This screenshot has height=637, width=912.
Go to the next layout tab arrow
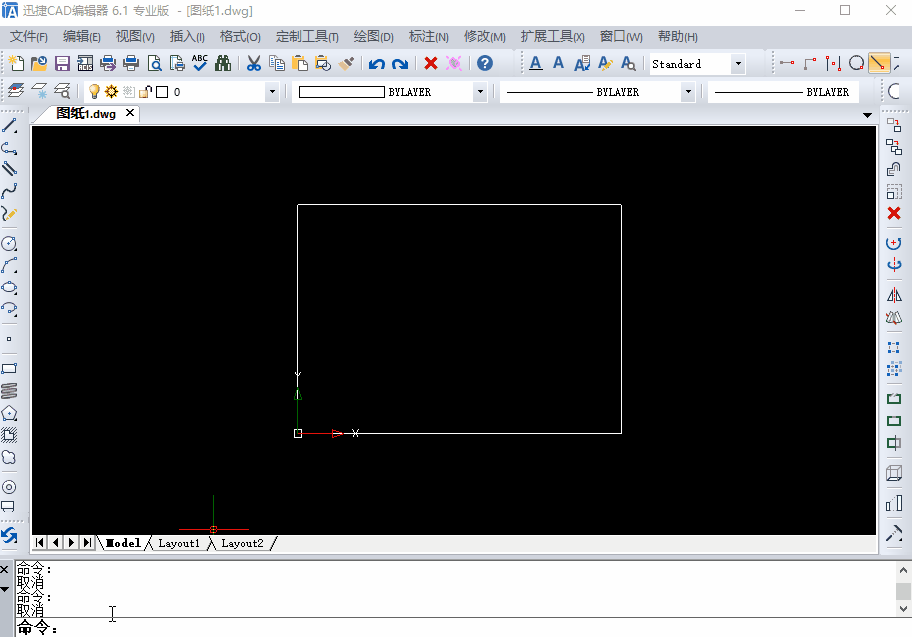71,542
